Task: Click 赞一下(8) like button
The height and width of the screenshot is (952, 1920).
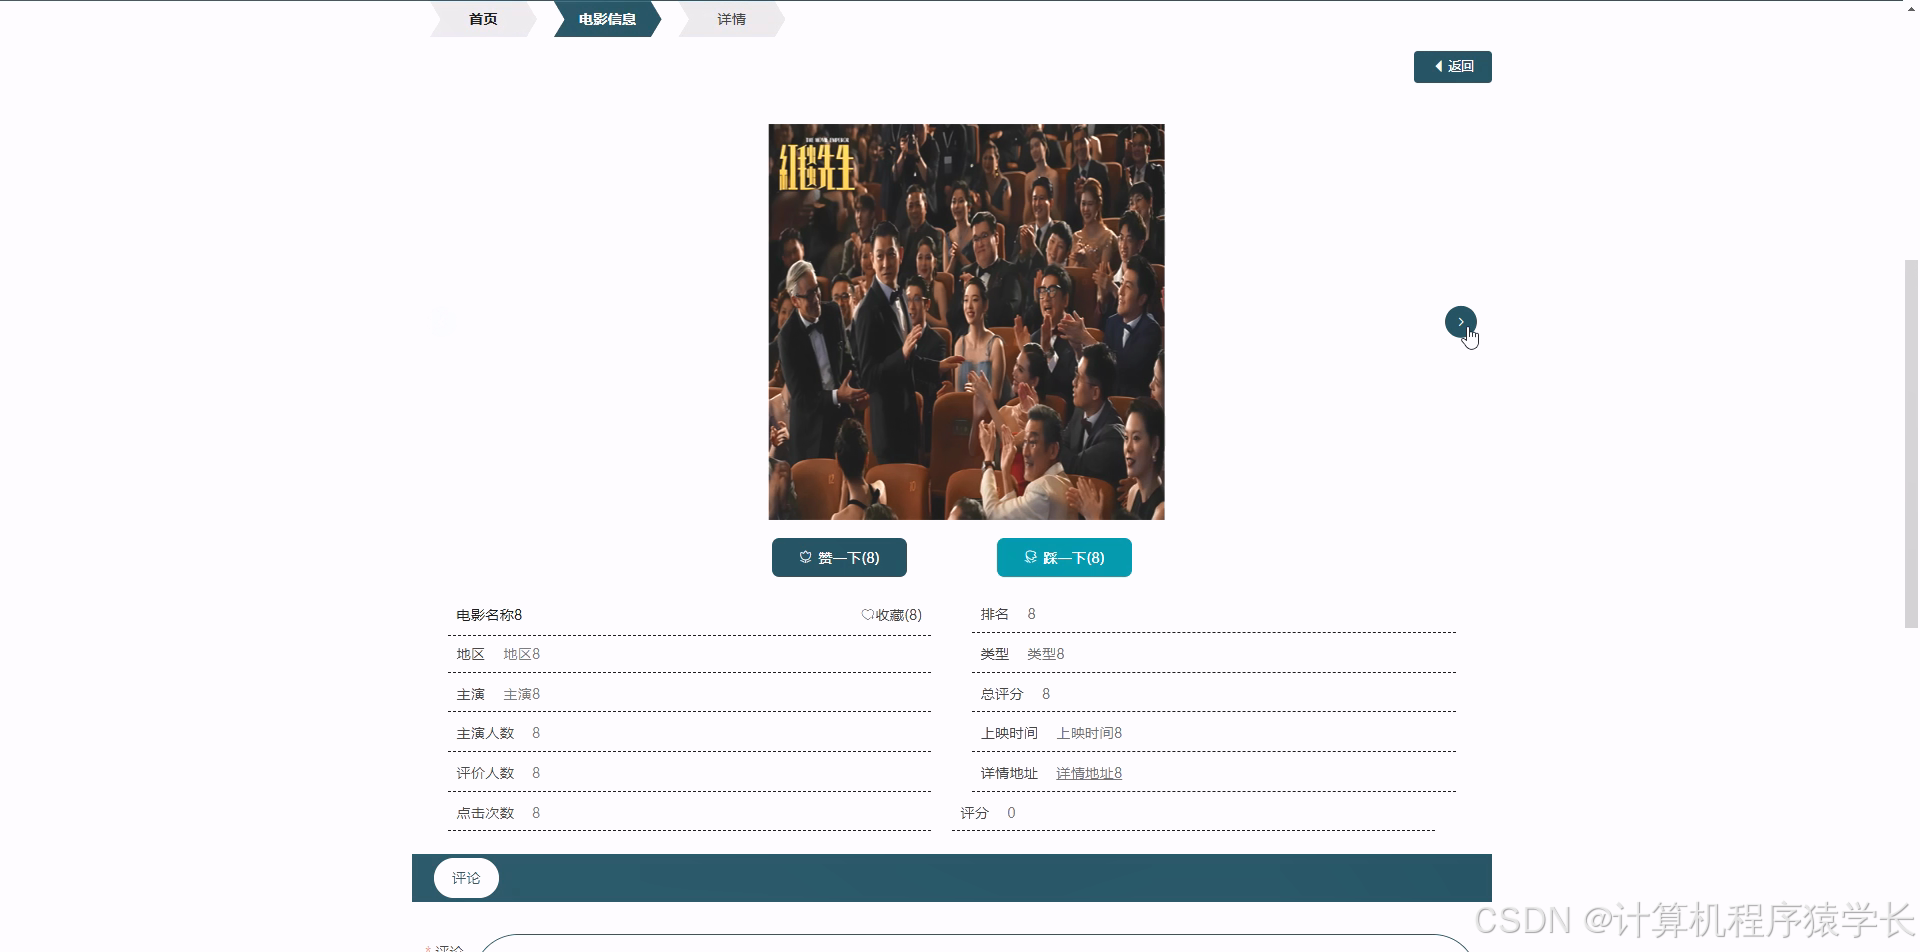Action: [x=839, y=558]
